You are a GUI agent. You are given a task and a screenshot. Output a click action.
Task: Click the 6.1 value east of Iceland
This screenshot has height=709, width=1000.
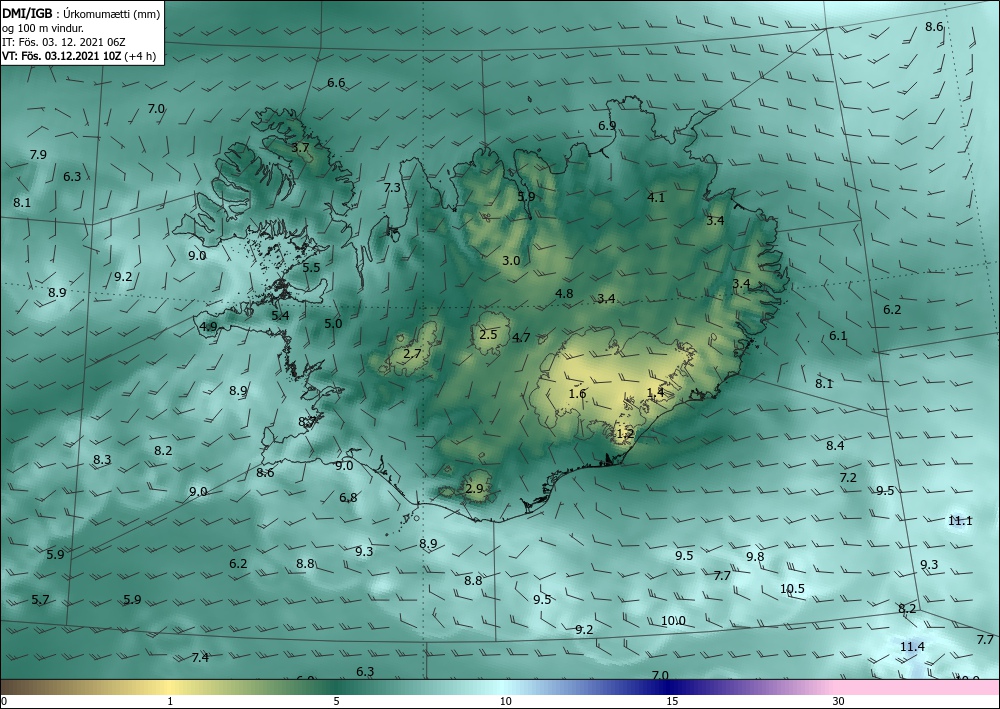click(838, 336)
